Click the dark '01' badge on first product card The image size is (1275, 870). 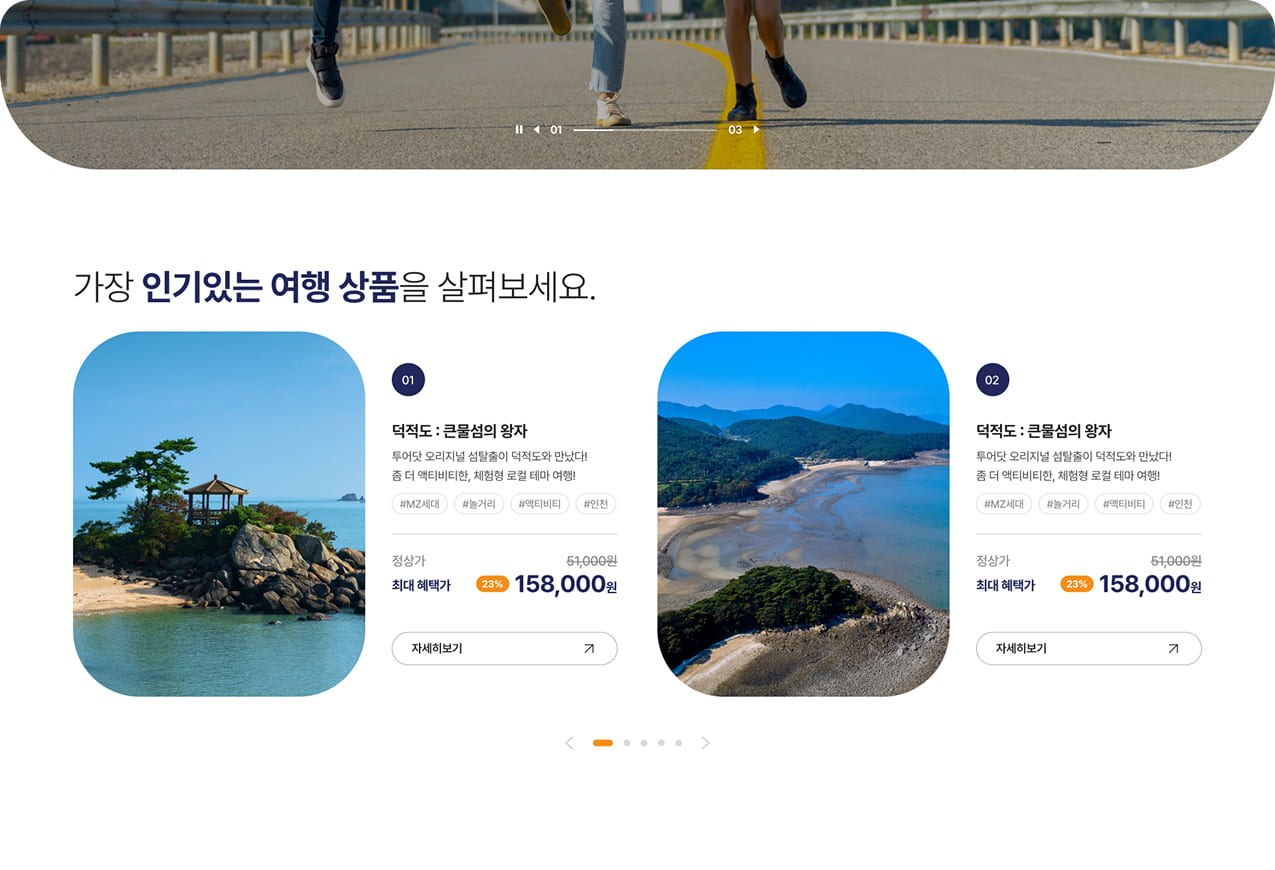[407, 380]
